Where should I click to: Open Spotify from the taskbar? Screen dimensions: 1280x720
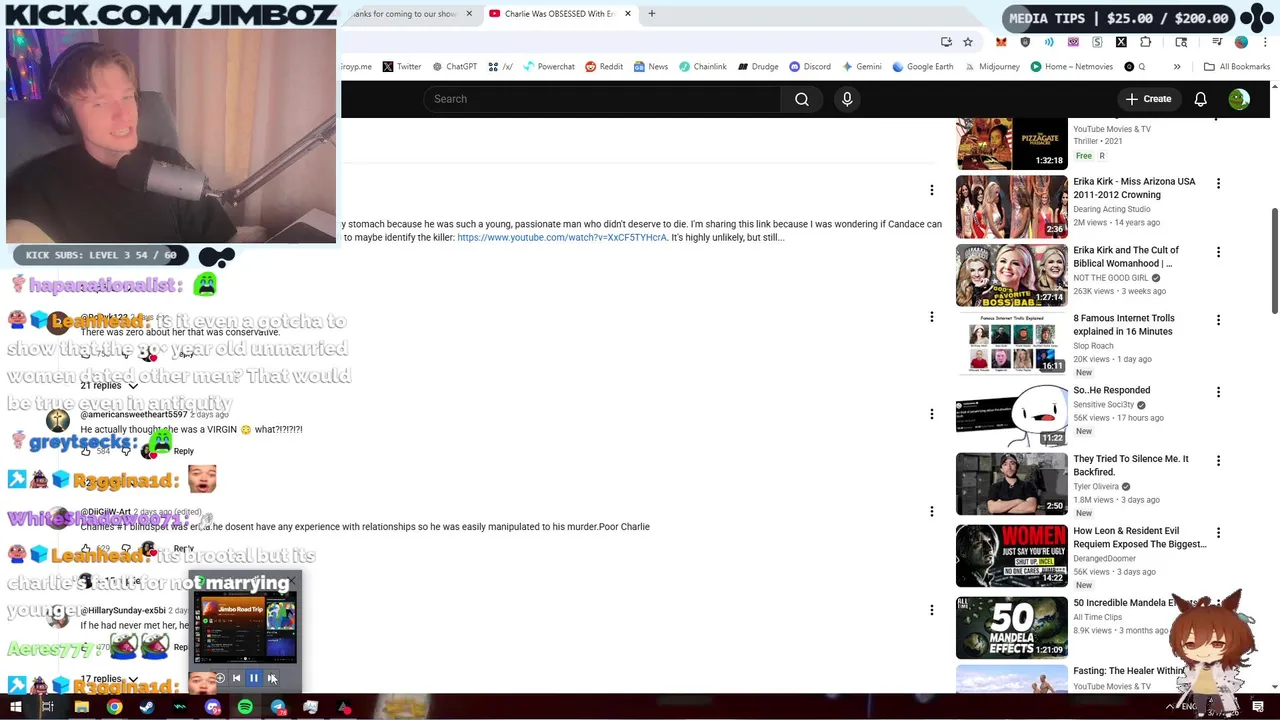click(245, 708)
